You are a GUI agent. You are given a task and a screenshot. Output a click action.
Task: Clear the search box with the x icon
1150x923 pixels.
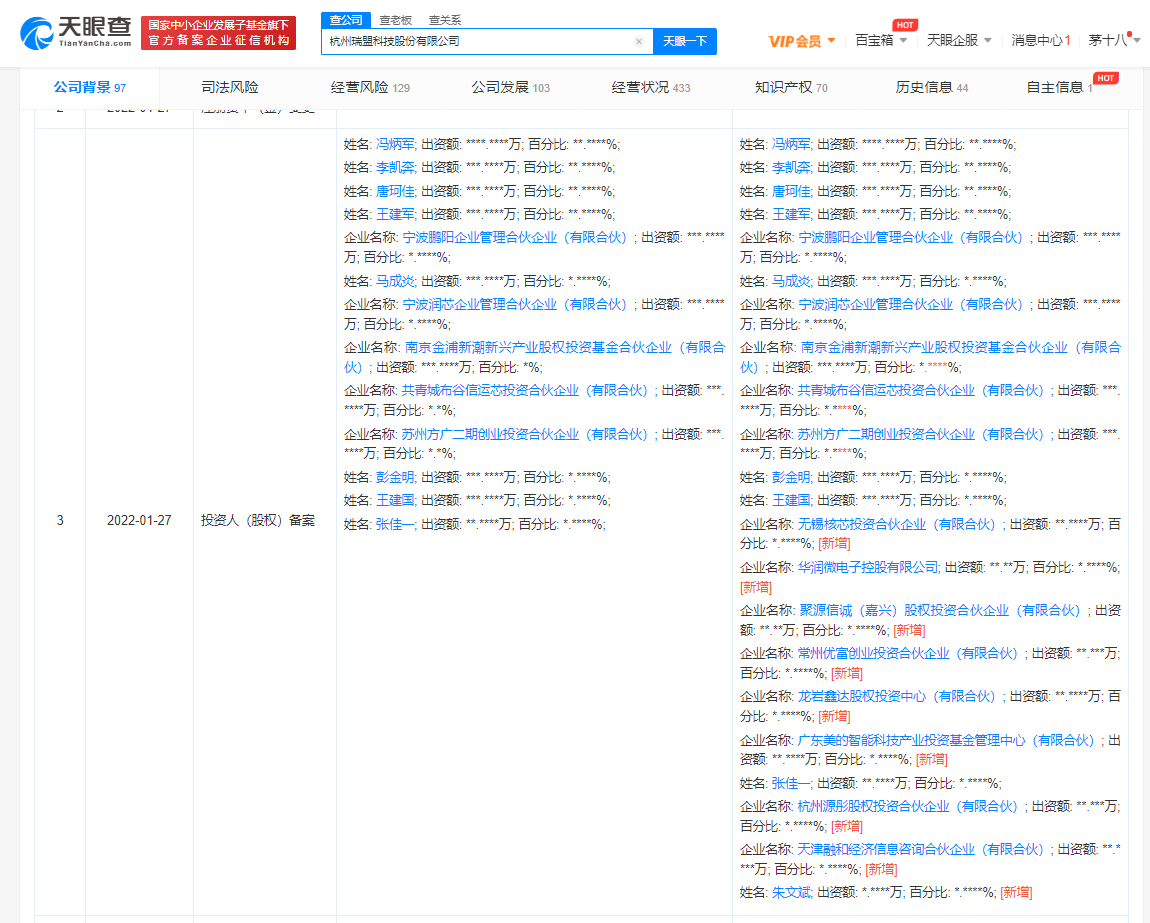coord(639,41)
